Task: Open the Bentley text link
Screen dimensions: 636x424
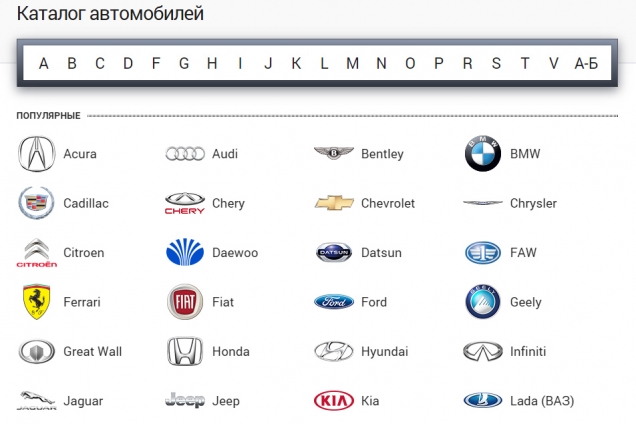Action: [382, 154]
